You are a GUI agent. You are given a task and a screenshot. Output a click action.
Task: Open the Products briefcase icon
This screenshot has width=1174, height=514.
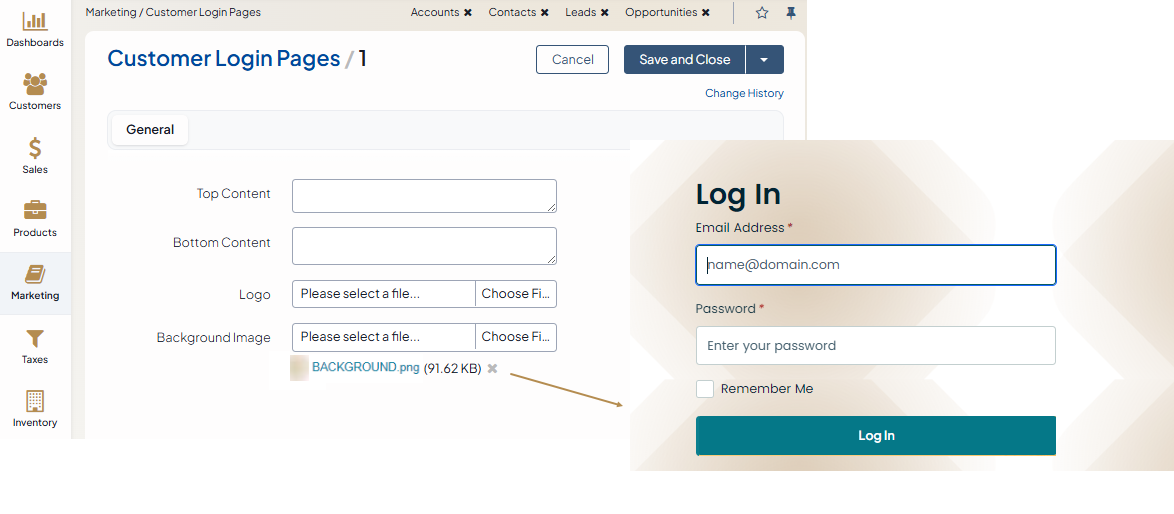(34, 210)
